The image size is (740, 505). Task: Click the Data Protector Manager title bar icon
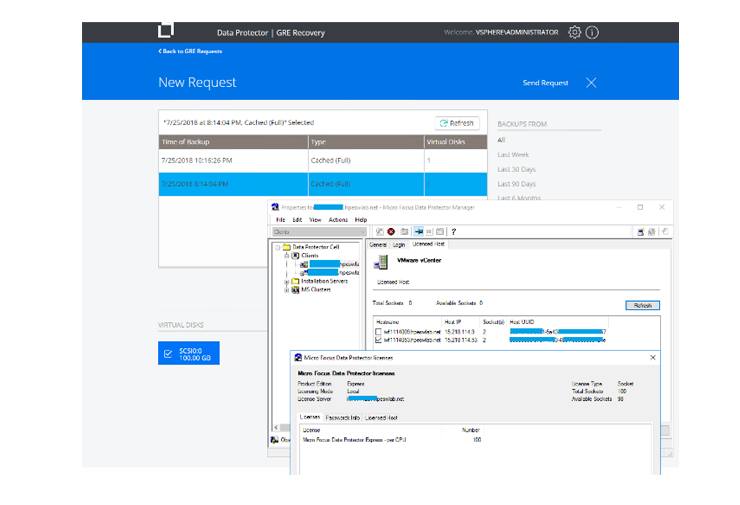click(275, 207)
